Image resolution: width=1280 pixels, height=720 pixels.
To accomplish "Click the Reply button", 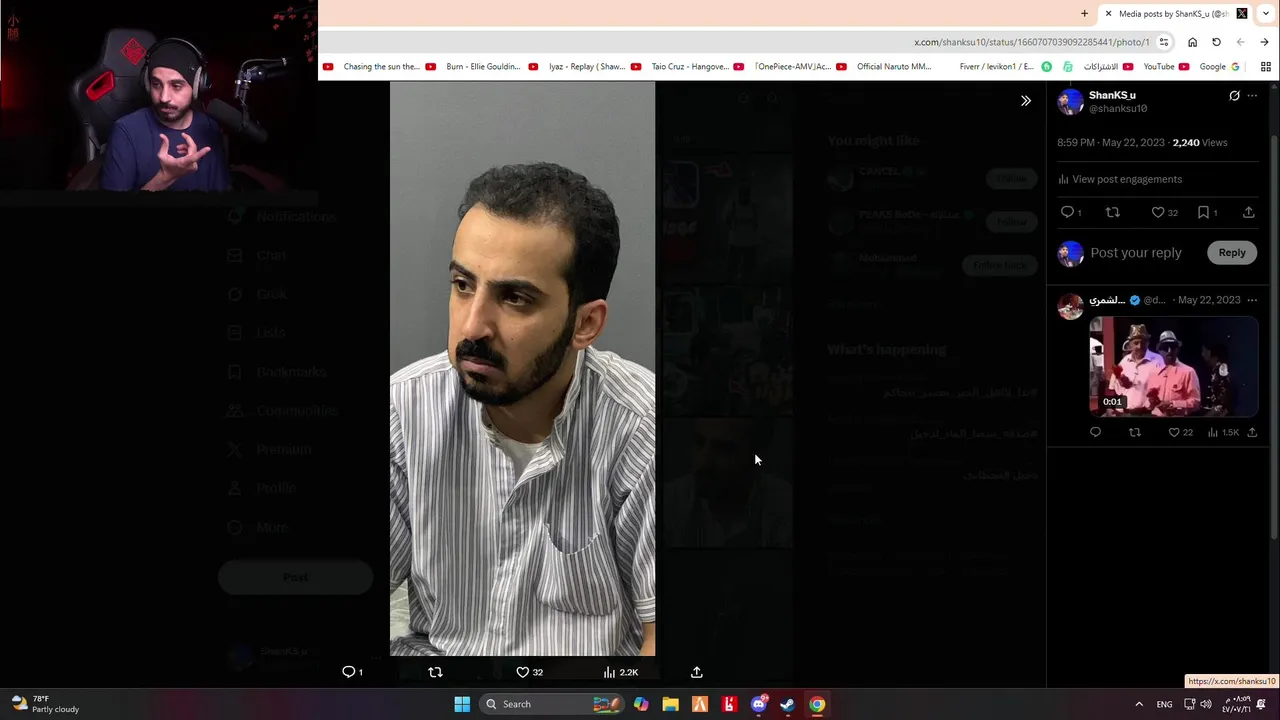I will 1232,253.
